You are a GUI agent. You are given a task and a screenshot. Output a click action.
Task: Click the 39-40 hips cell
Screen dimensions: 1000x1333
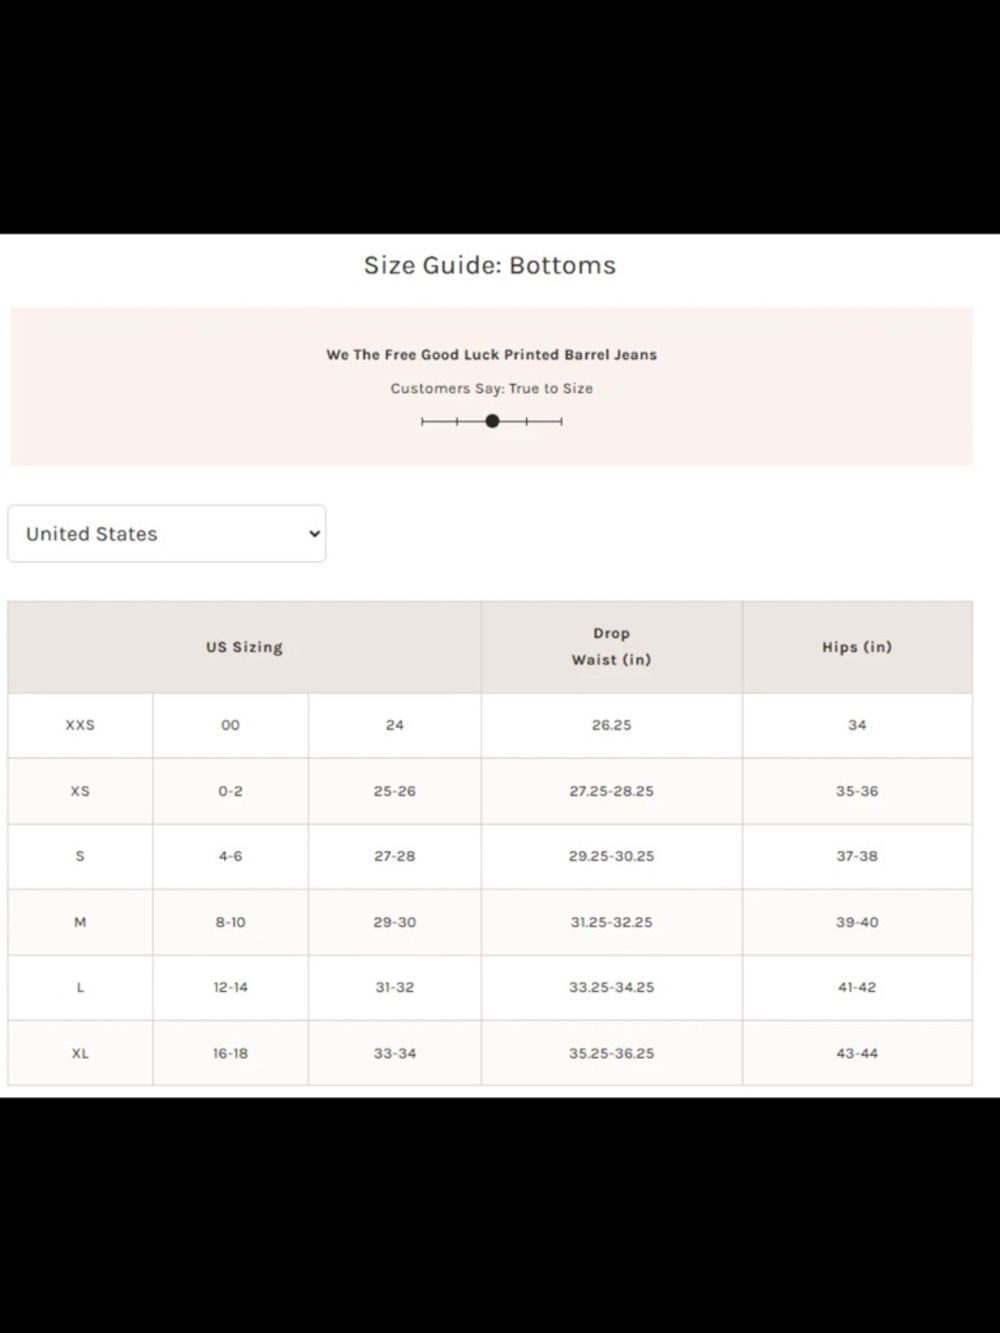pyautogui.click(x=857, y=922)
